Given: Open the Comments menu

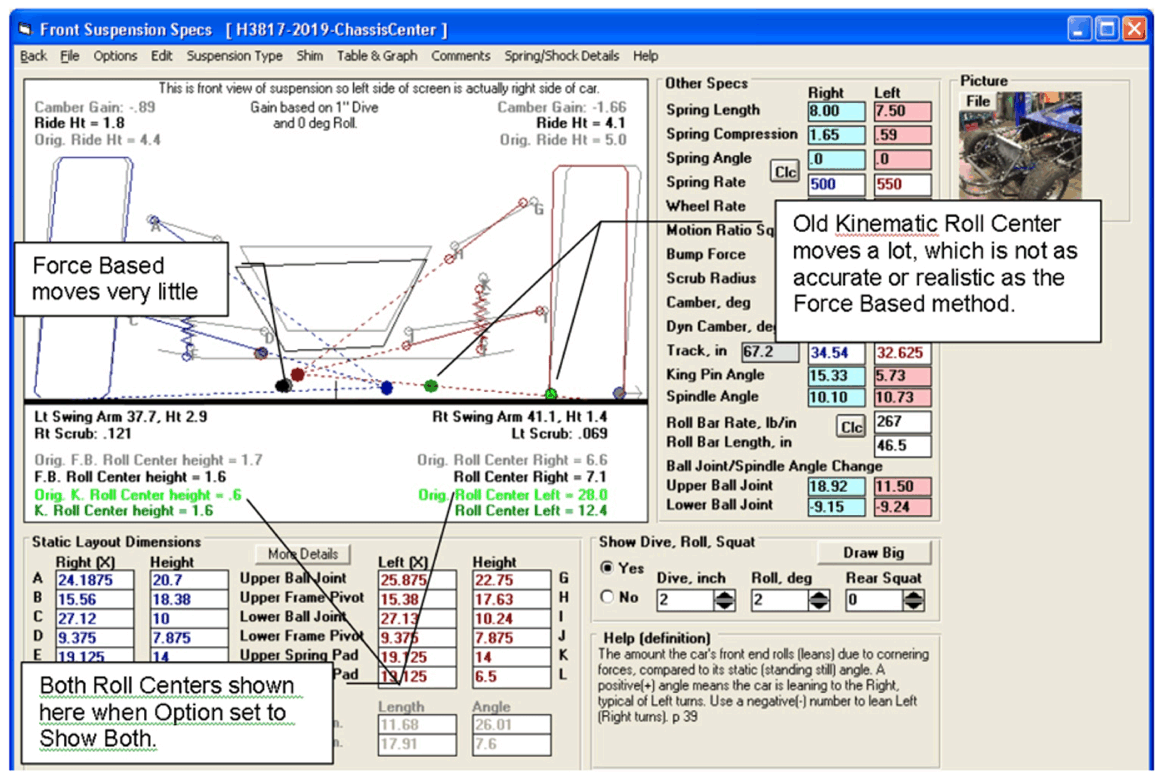Looking at the screenshot, I should pyautogui.click(x=460, y=56).
